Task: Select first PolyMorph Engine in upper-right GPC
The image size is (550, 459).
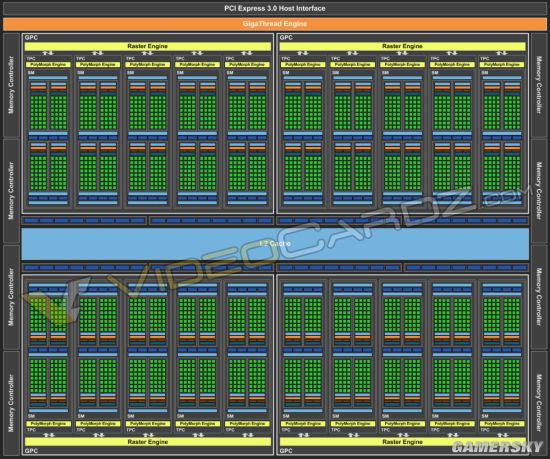Action: click(303, 65)
